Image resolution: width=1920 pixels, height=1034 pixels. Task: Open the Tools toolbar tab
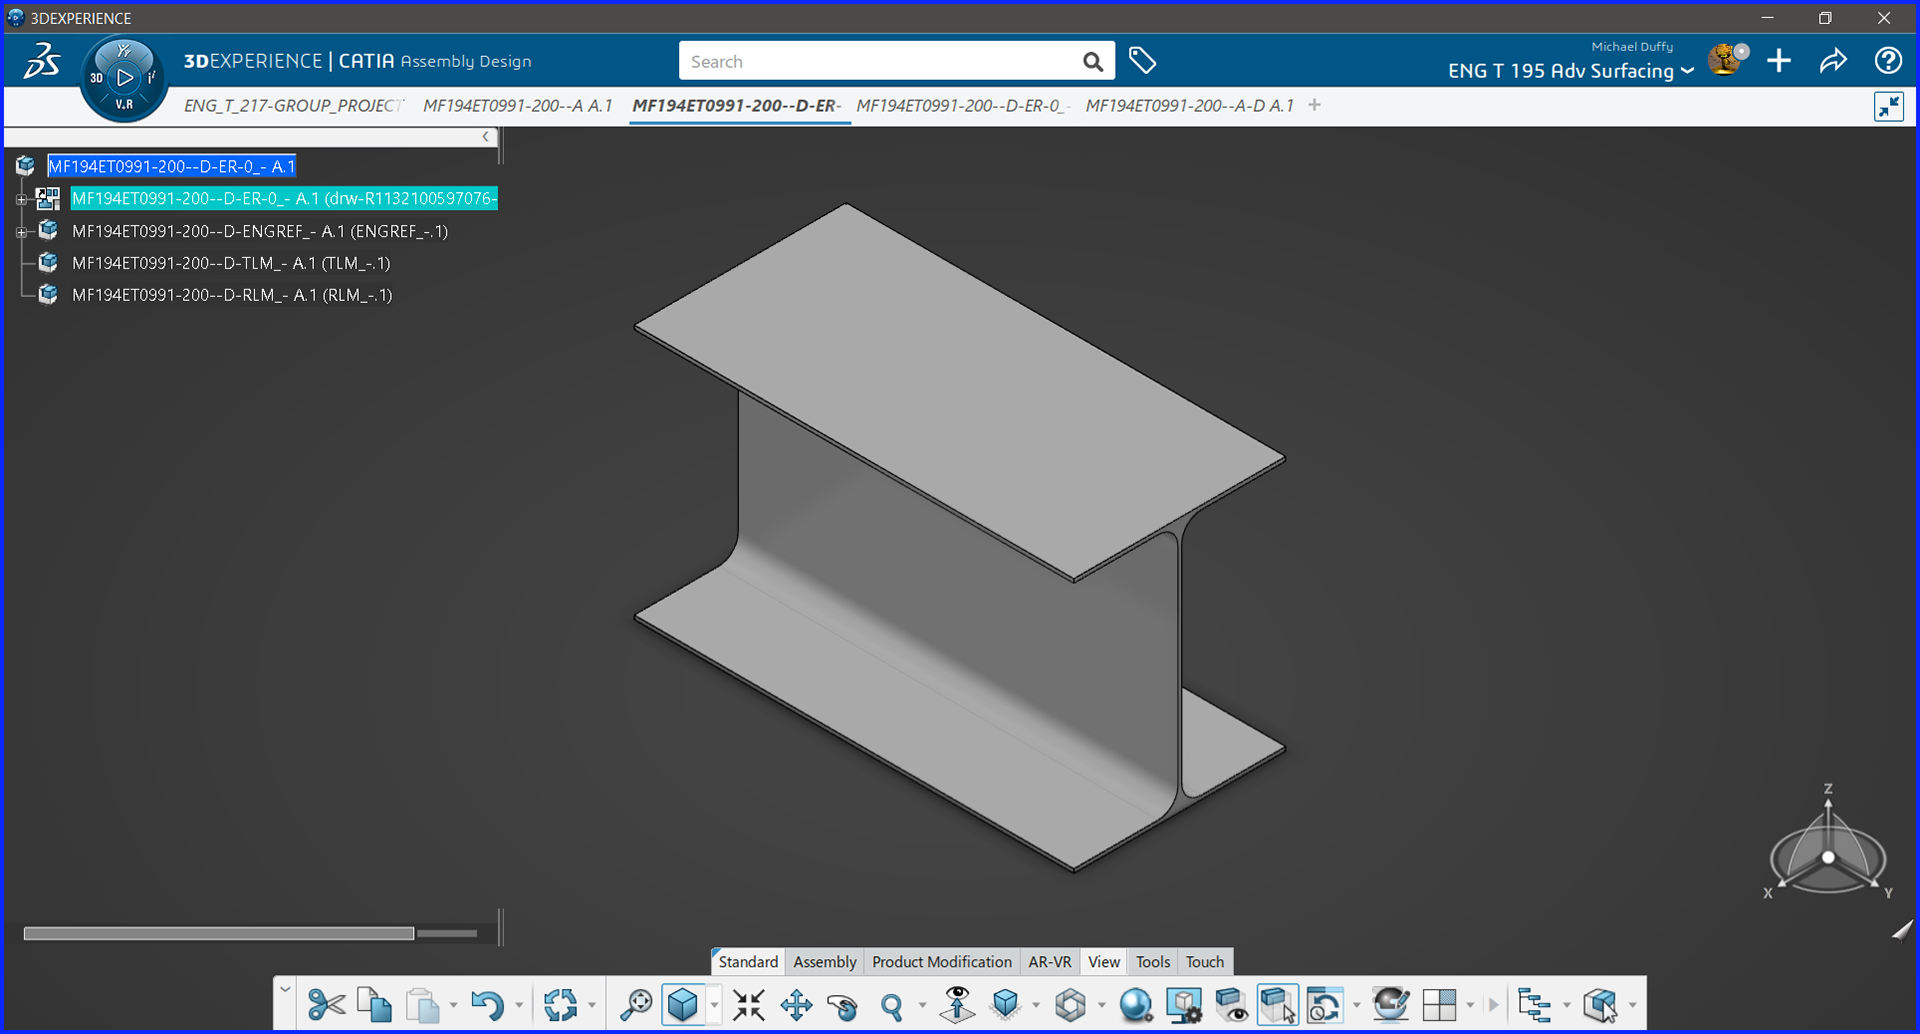(1152, 961)
